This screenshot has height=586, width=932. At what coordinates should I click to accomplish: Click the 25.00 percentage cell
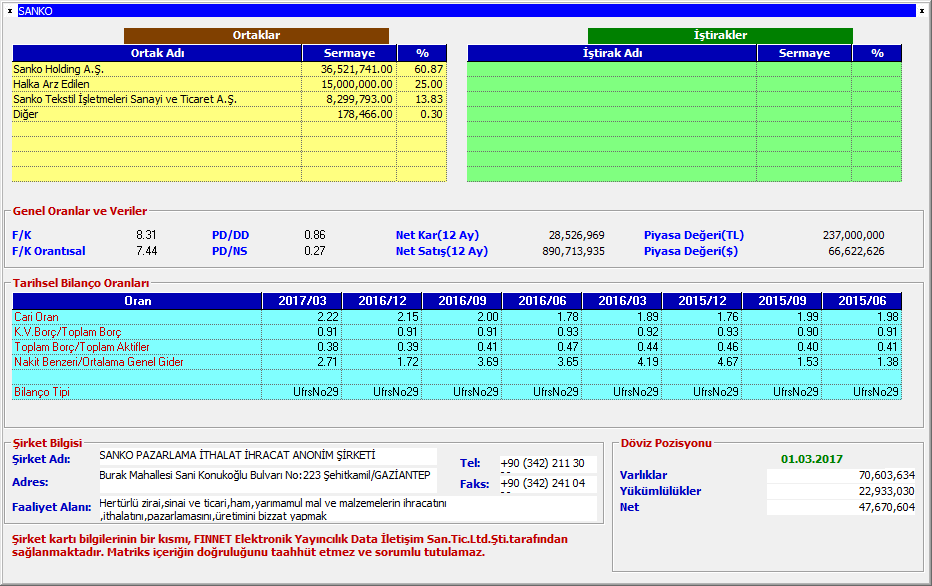(429, 84)
